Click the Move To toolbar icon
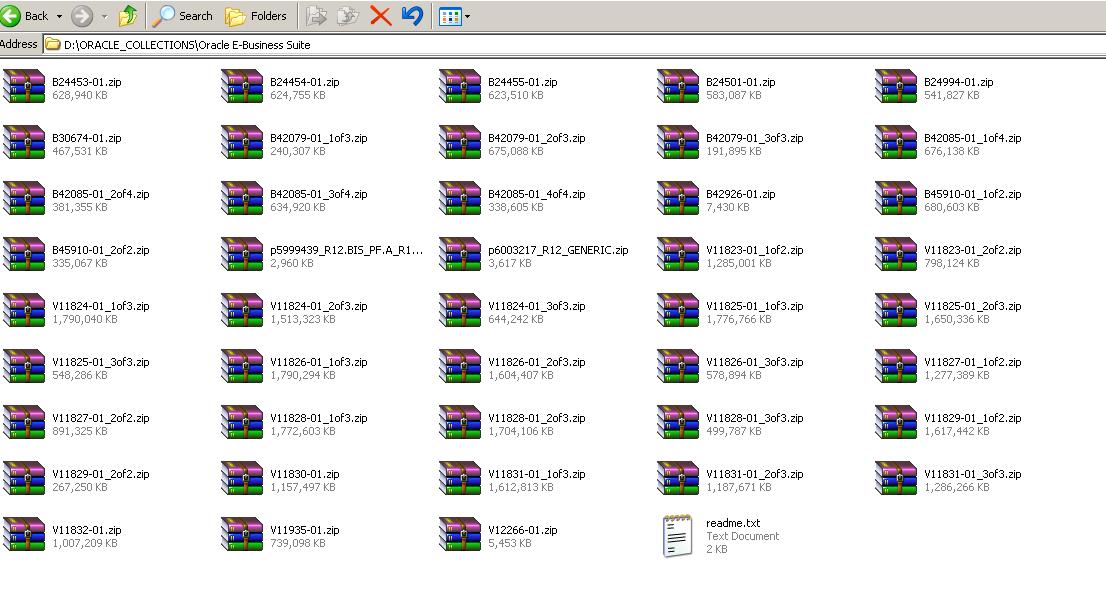The height and width of the screenshot is (593, 1106). click(x=316, y=16)
